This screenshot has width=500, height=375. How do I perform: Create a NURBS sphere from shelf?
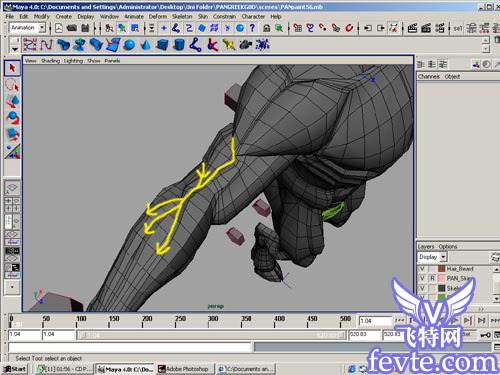(129, 44)
